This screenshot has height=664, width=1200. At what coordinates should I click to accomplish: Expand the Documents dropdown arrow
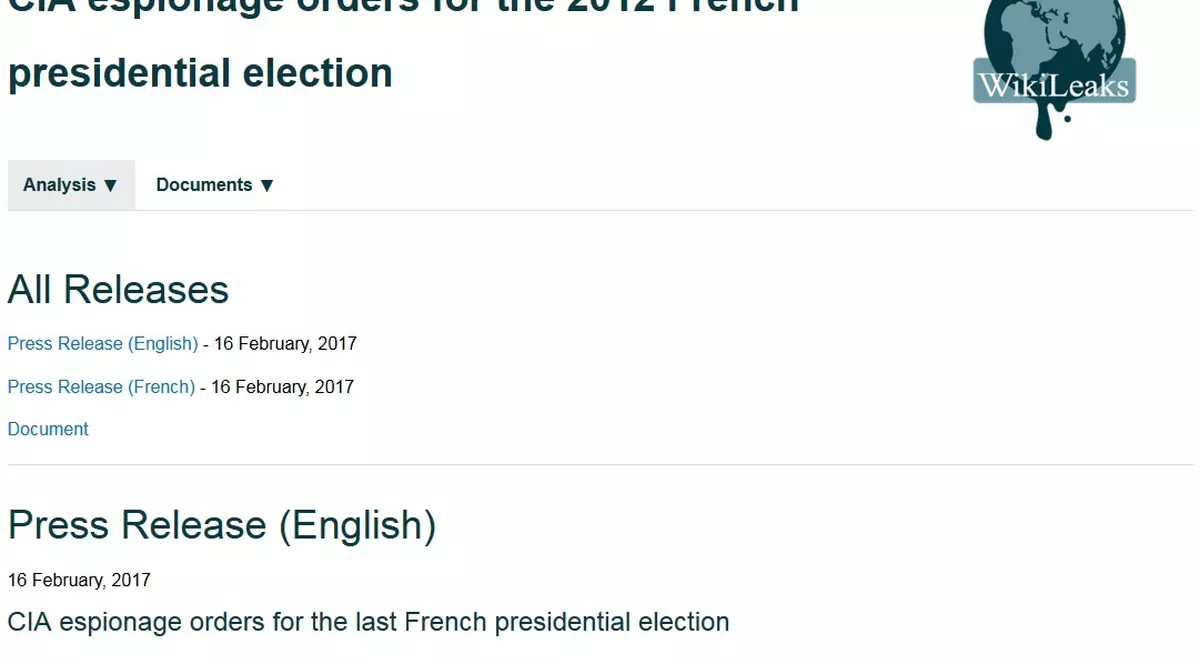click(267, 186)
